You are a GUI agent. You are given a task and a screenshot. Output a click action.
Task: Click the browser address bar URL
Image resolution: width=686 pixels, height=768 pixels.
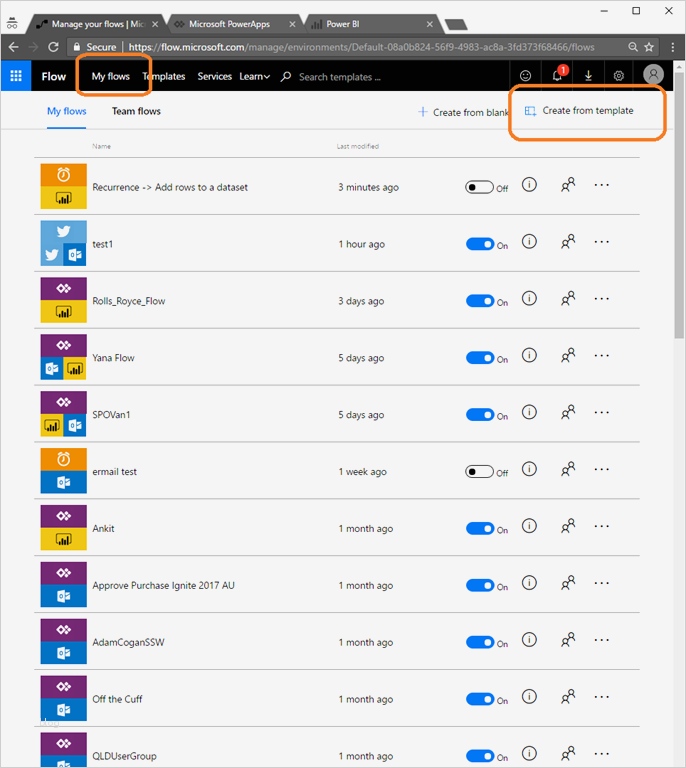(361, 47)
